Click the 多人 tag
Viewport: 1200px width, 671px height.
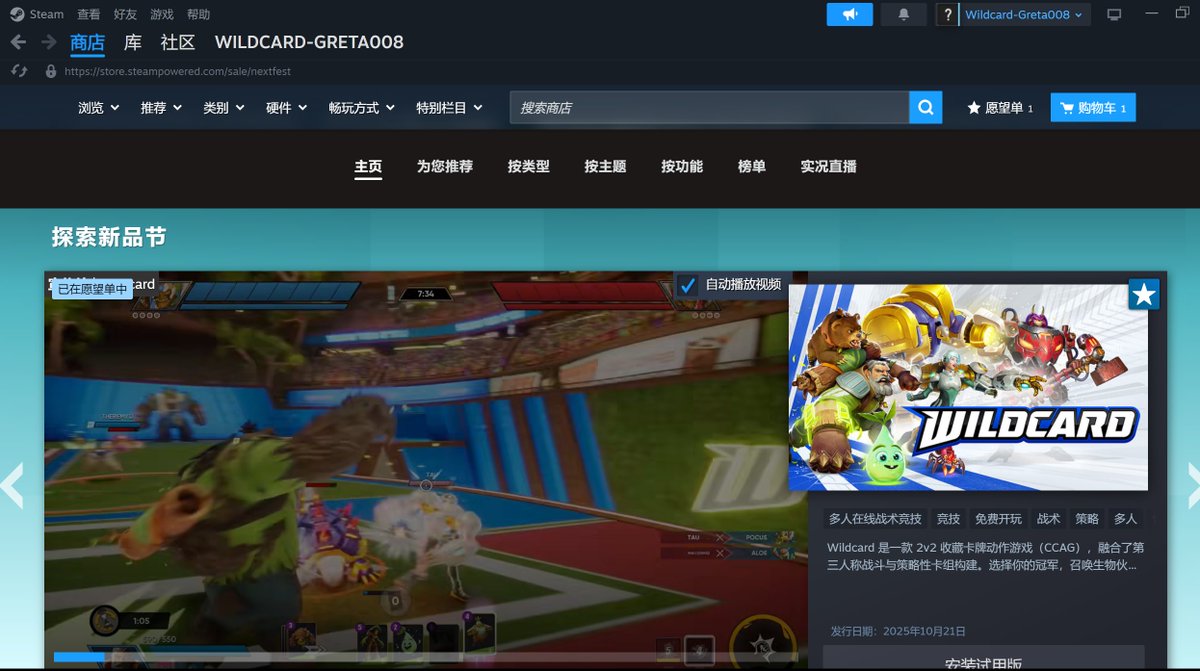pyautogui.click(x=1125, y=519)
